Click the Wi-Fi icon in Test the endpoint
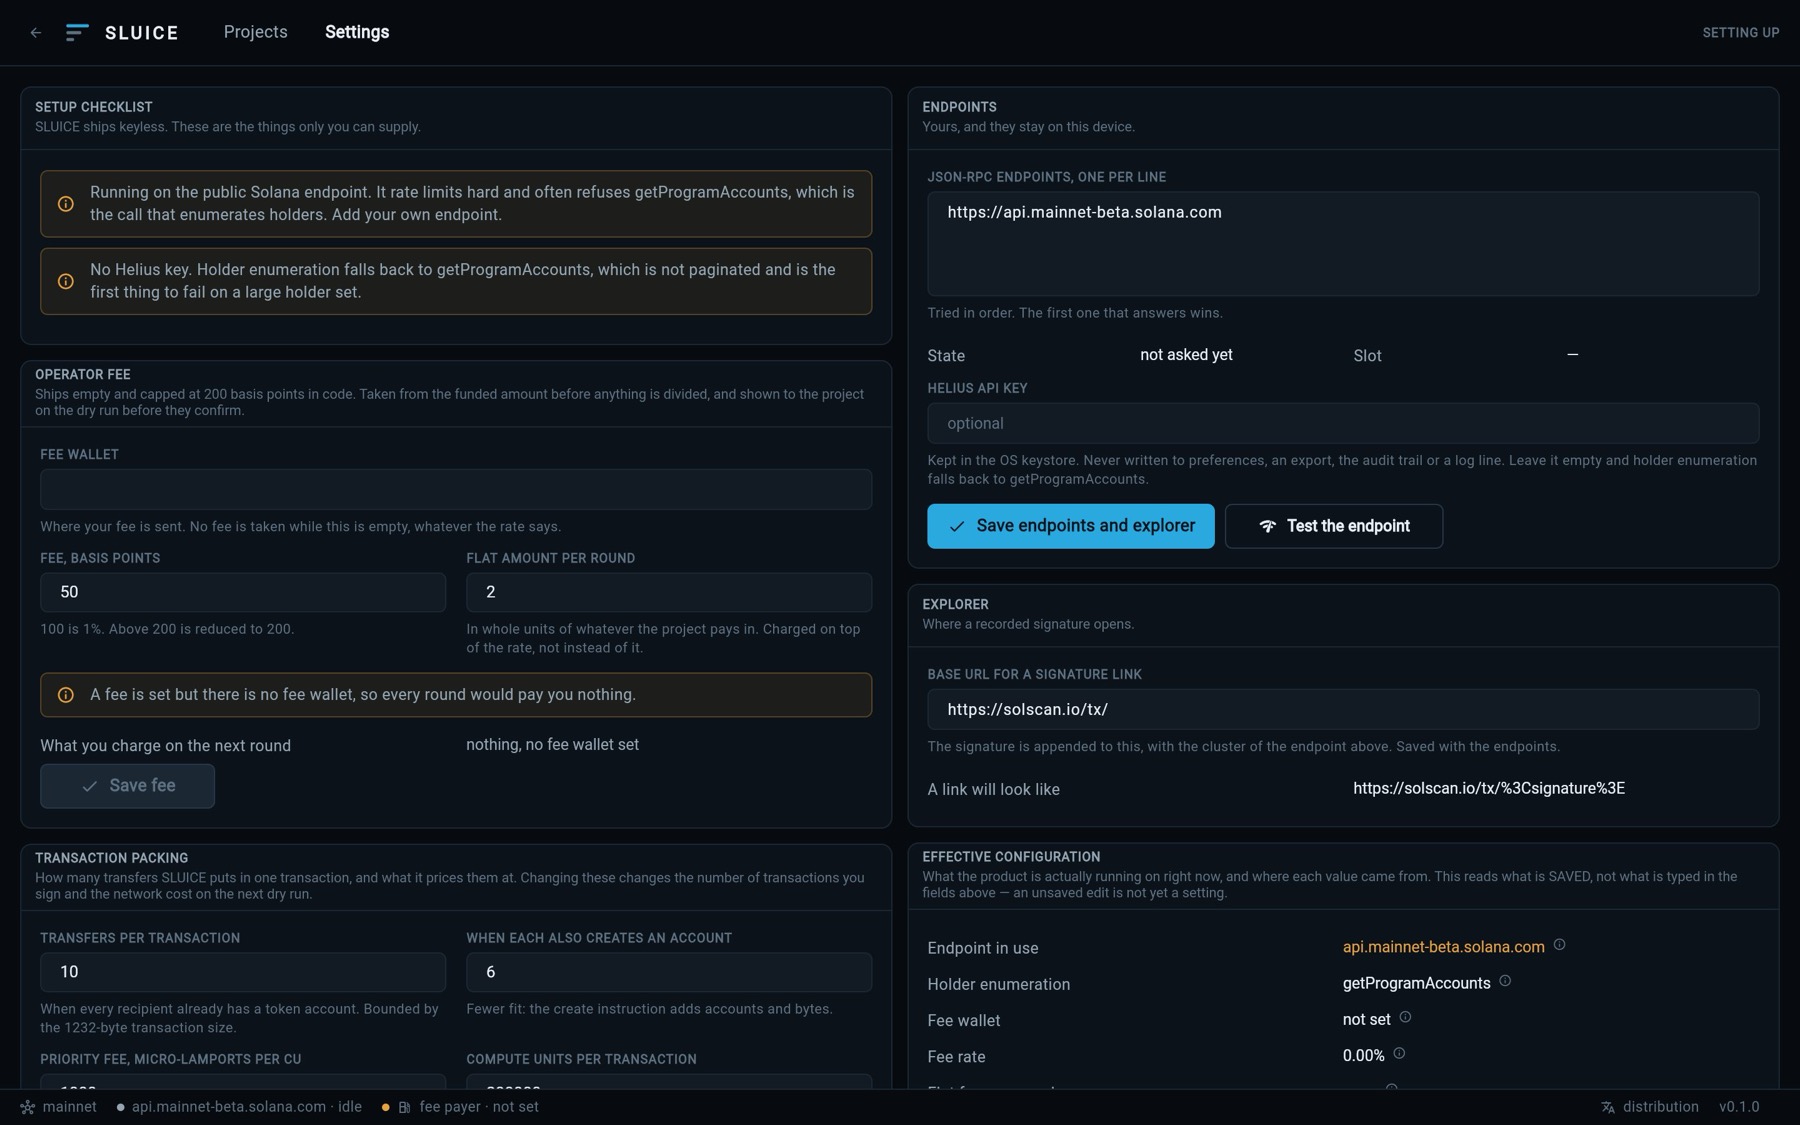The width and height of the screenshot is (1800, 1125). tap(1267, 527)
